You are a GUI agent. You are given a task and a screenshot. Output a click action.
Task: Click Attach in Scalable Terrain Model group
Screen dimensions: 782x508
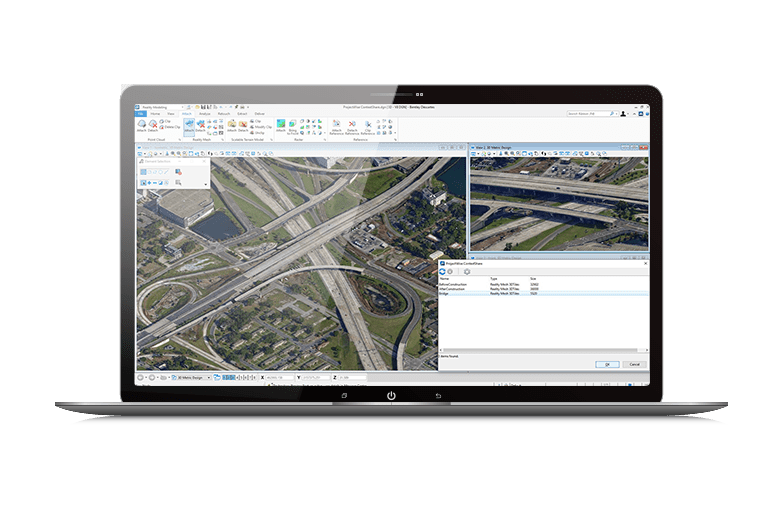(x=230, y=126)
